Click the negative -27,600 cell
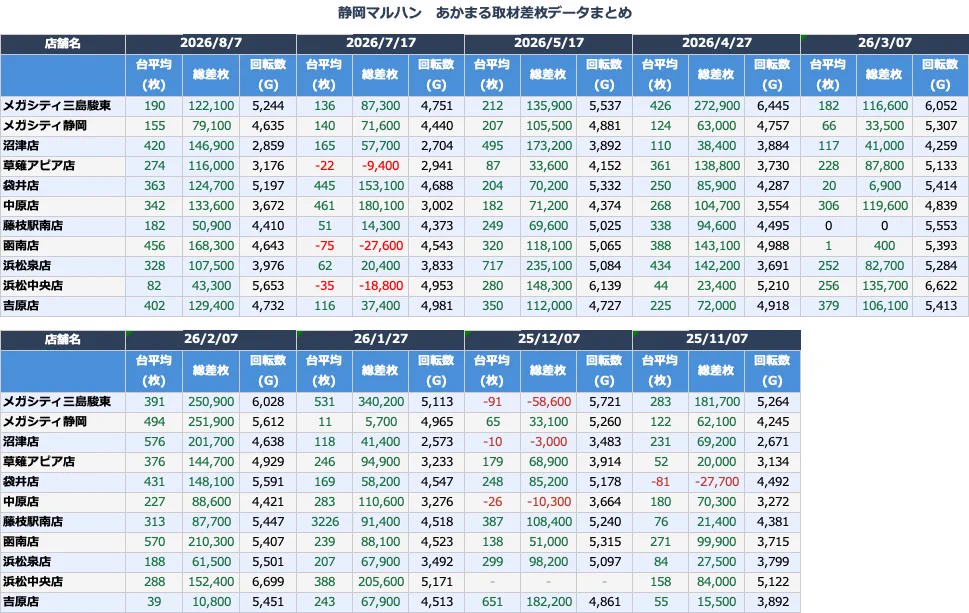The image size is (969, 613). click(x=381, y=246)
